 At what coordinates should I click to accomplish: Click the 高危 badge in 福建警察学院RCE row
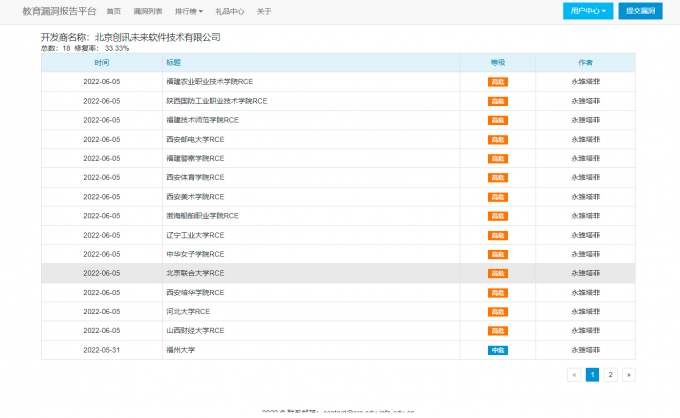pyautogui.click(x=497, y=159)
